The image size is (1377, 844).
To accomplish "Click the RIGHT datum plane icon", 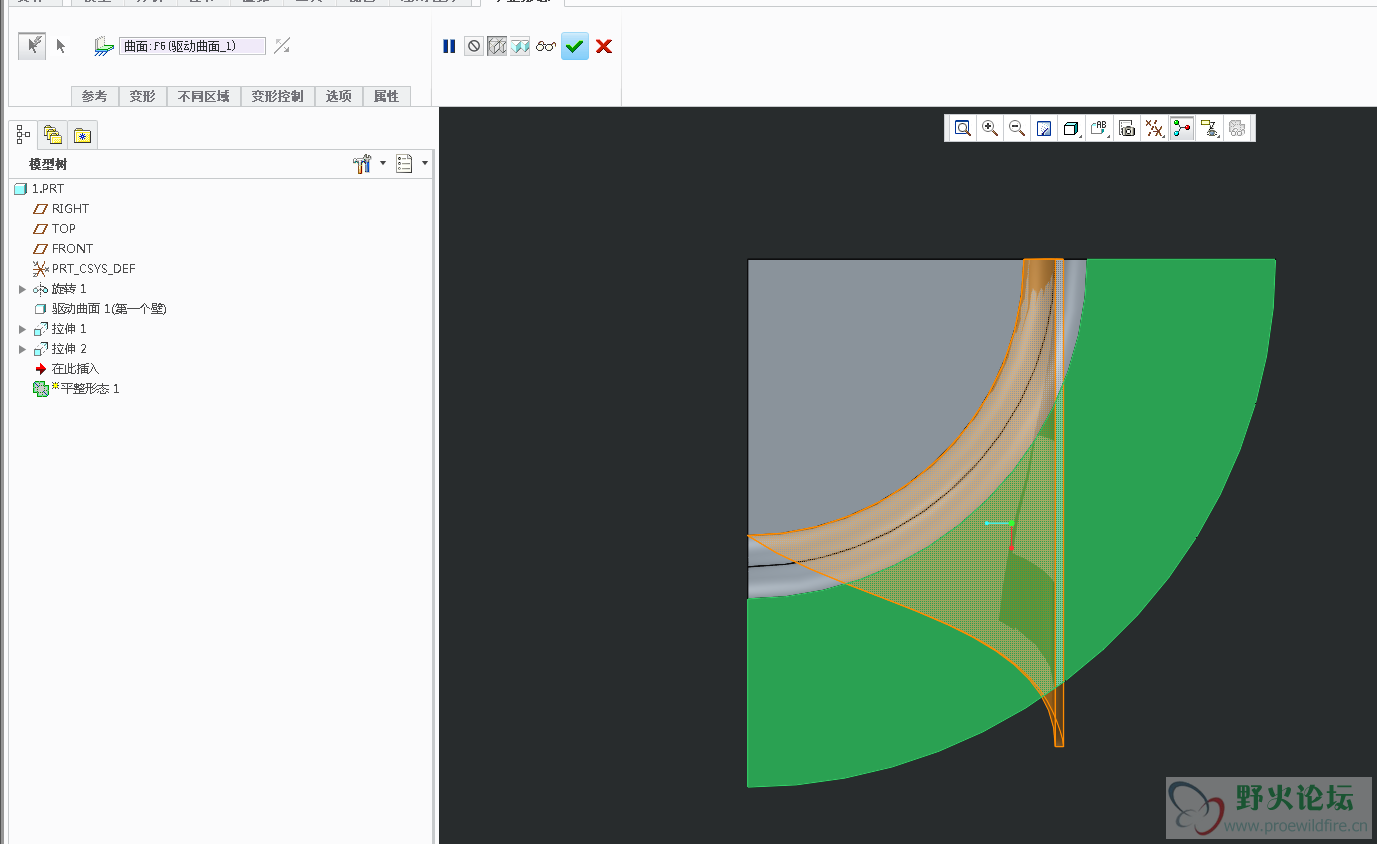I will (x=41, y=209).
